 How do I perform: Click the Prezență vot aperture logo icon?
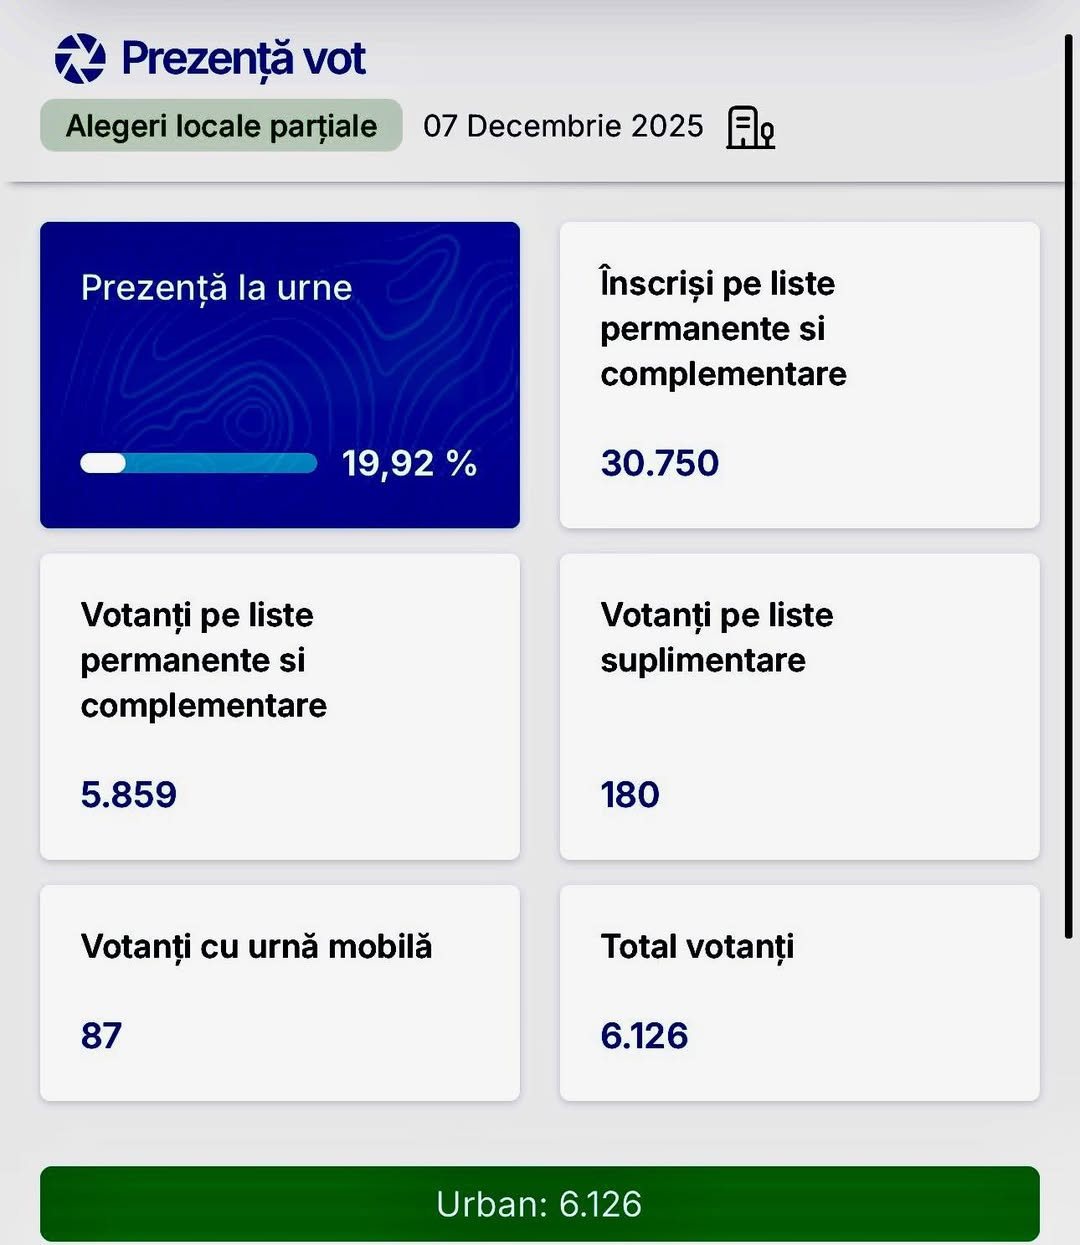(80, 58)
